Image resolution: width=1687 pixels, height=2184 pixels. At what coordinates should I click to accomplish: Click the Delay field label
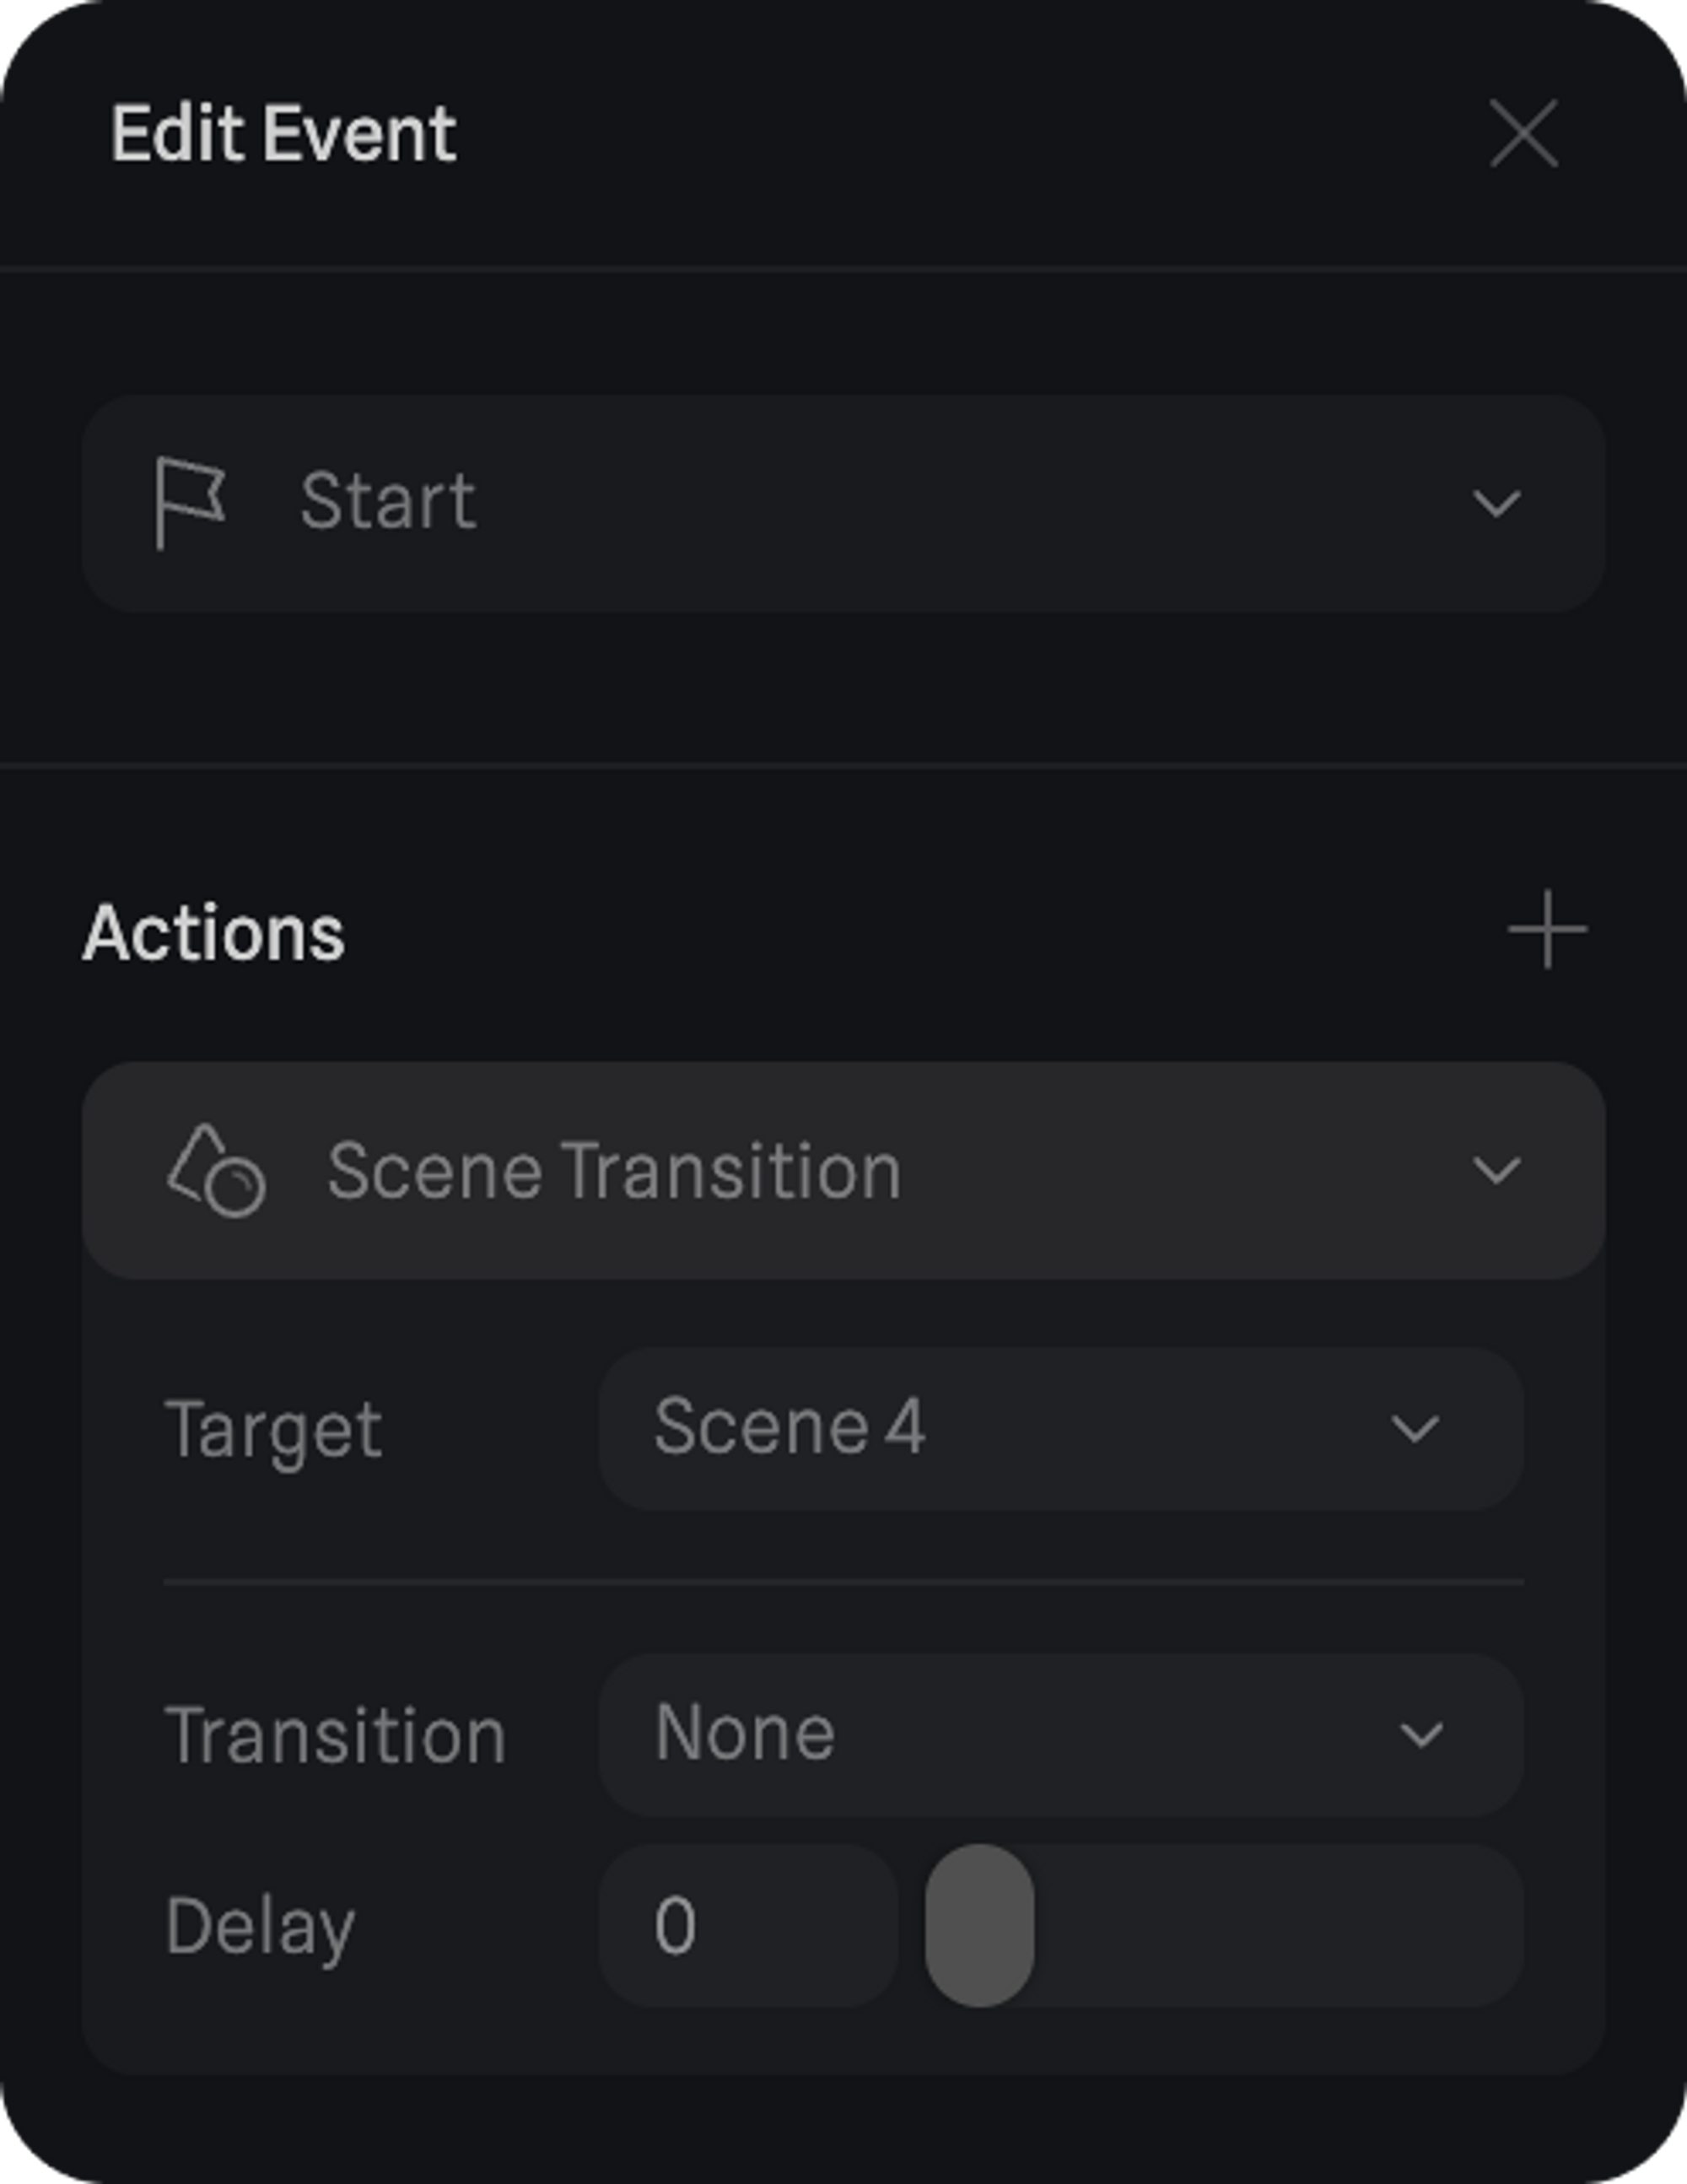coord(260,1927)
